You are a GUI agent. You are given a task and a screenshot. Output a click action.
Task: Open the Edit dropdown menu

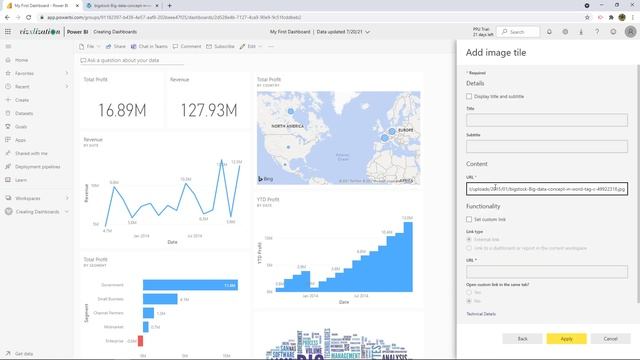click(251, 47)
